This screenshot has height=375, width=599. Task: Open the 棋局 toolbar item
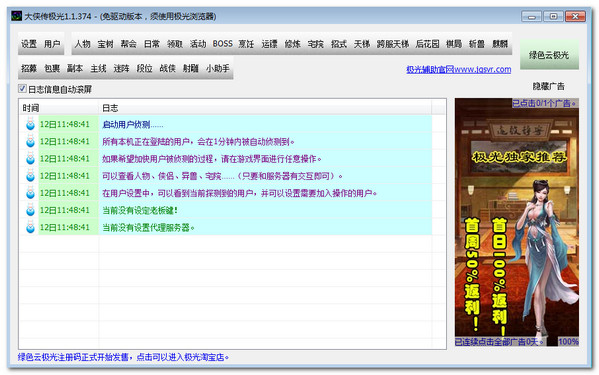pos(454,44)
